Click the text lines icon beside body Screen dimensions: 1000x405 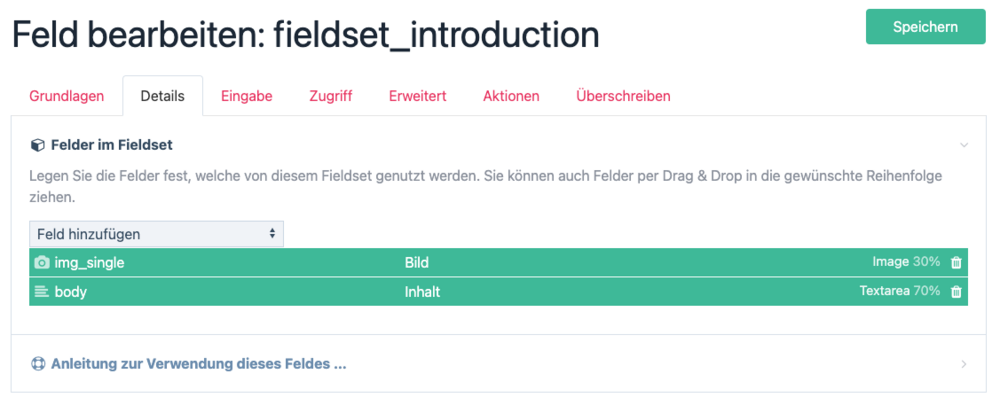tap(41, 292)
